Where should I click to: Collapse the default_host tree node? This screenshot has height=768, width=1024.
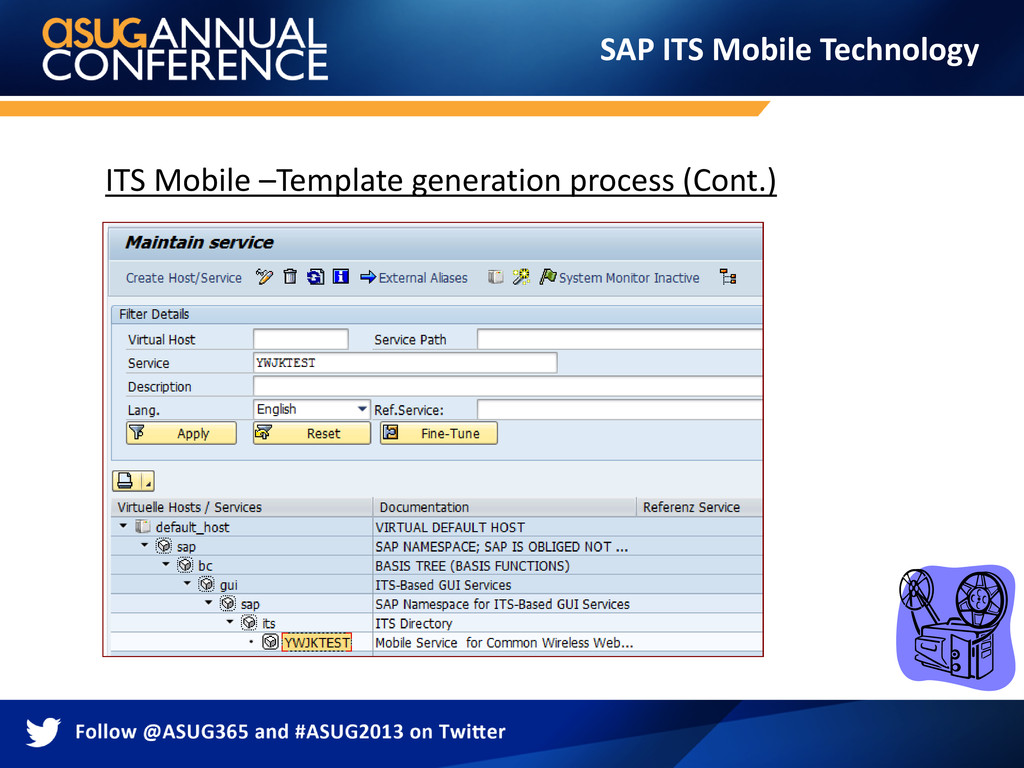[x=123, y=526]
